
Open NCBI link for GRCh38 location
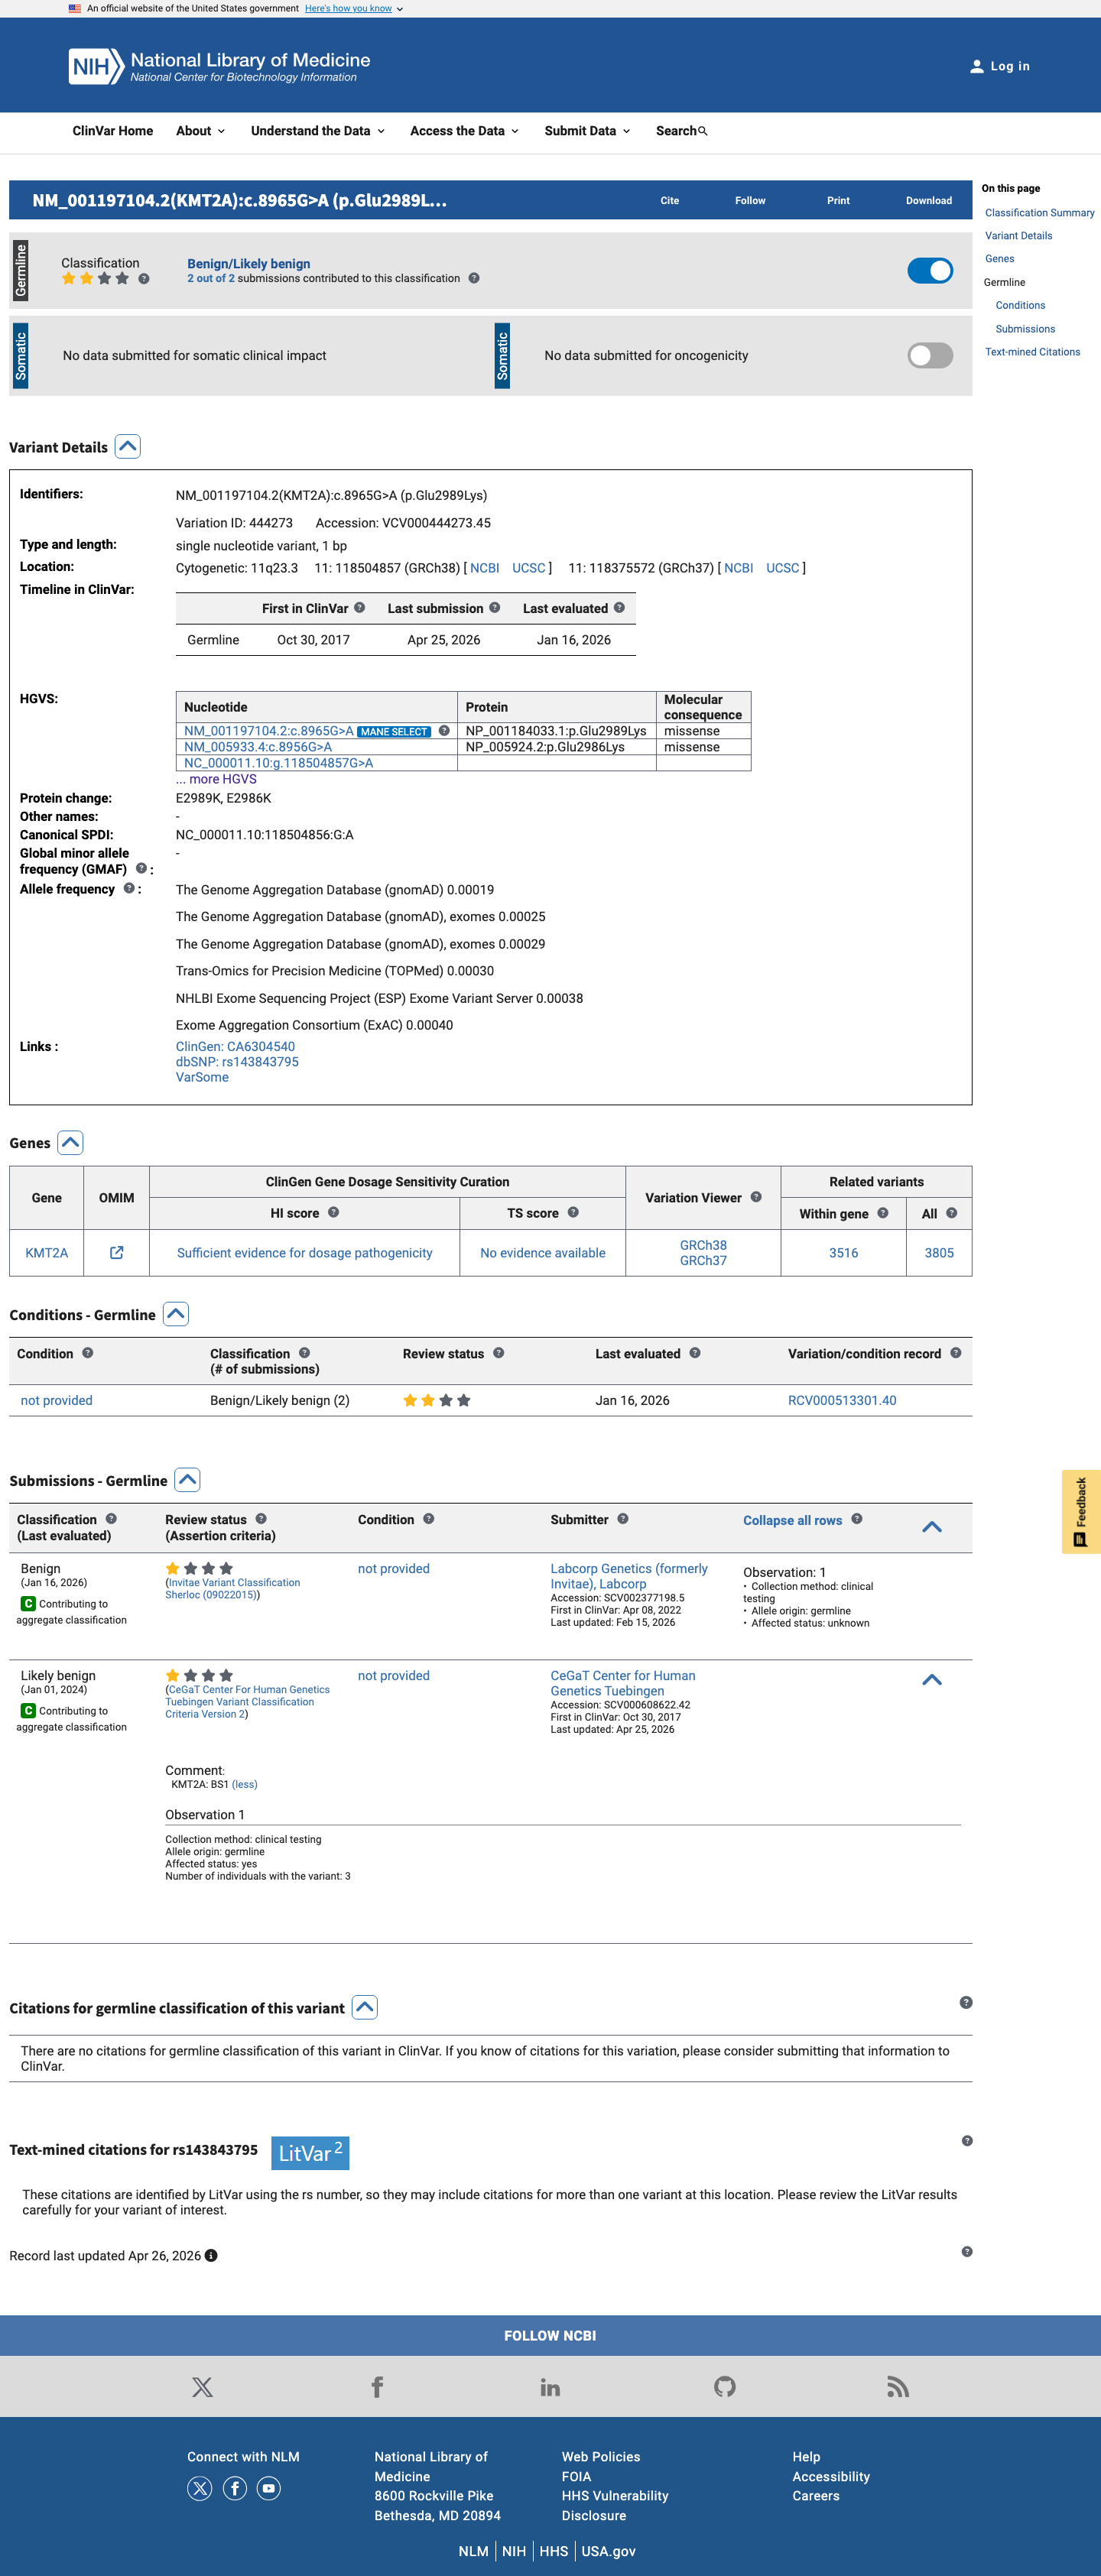(484, 568)
